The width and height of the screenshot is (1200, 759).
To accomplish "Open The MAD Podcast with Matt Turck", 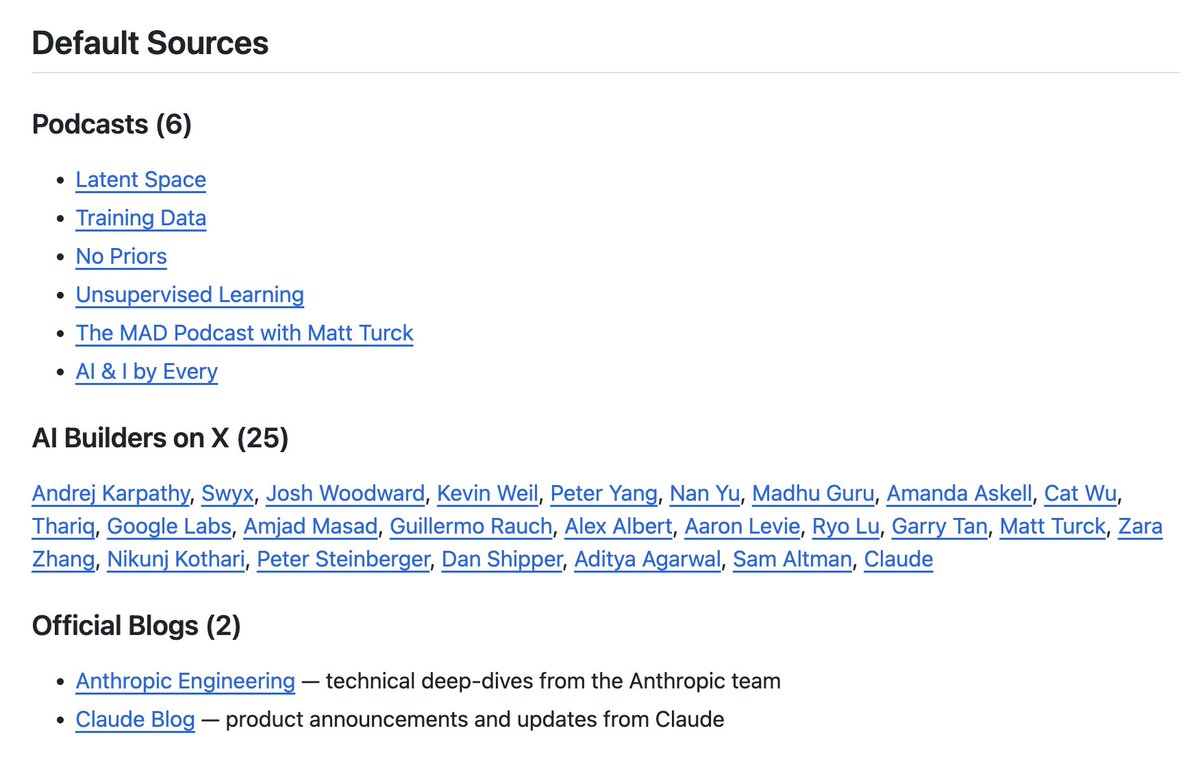I will (244, 333).
